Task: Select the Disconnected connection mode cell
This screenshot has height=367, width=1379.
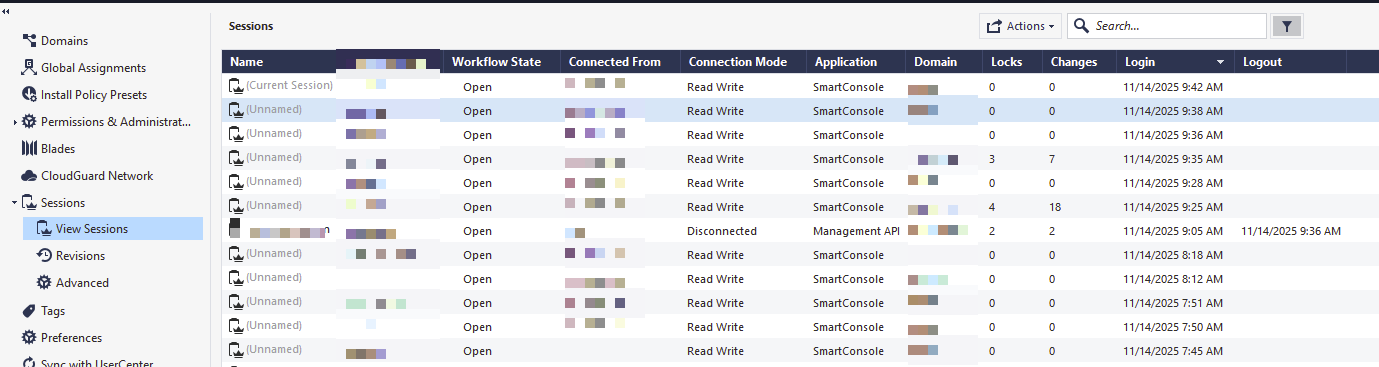Action: tap(722, 231)
